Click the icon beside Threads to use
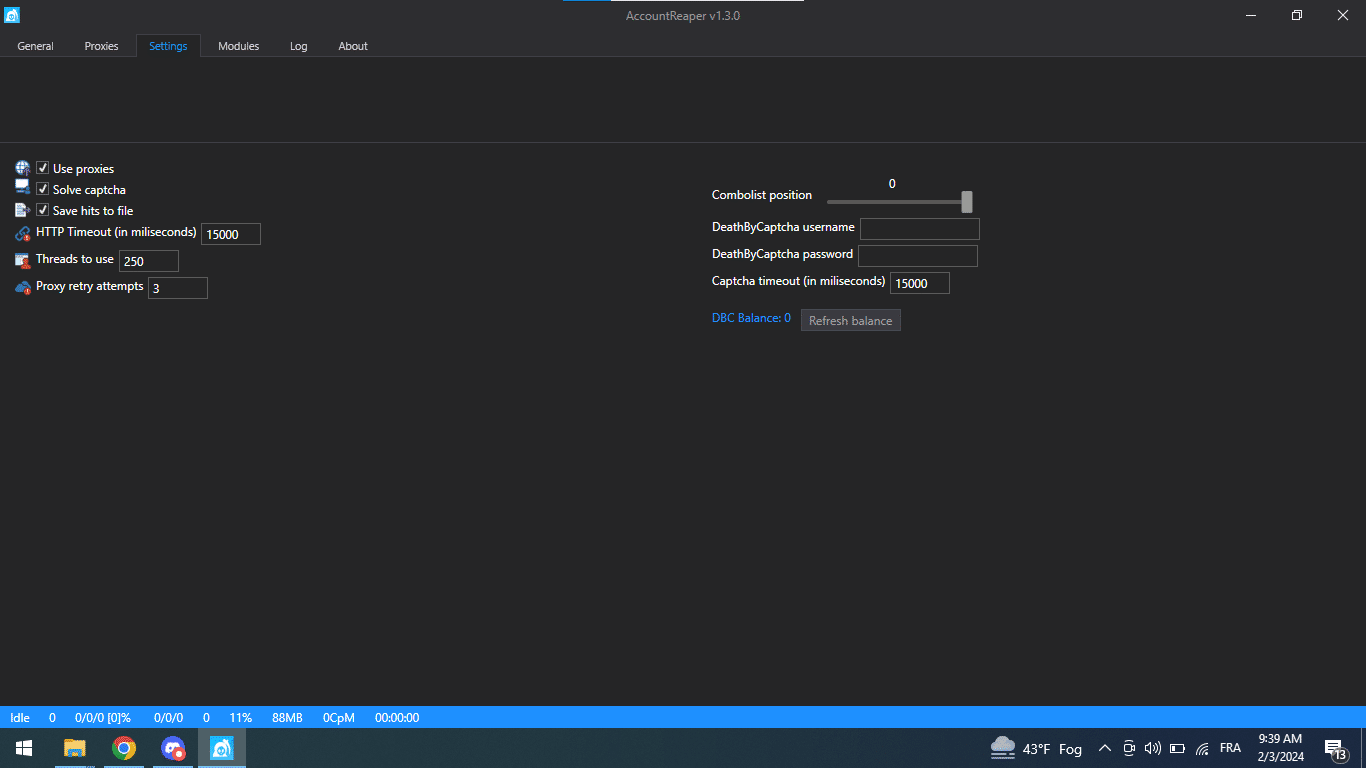1366x768 pixels. [23, 260]
